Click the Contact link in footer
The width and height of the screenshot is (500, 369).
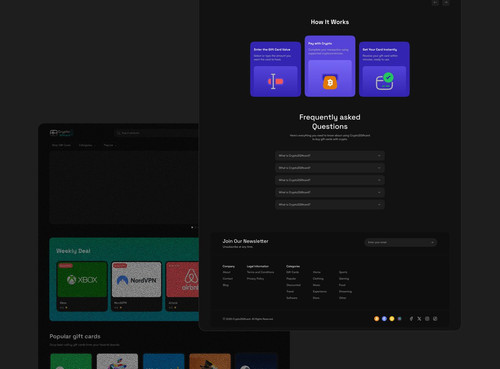(x=228, y=279)
